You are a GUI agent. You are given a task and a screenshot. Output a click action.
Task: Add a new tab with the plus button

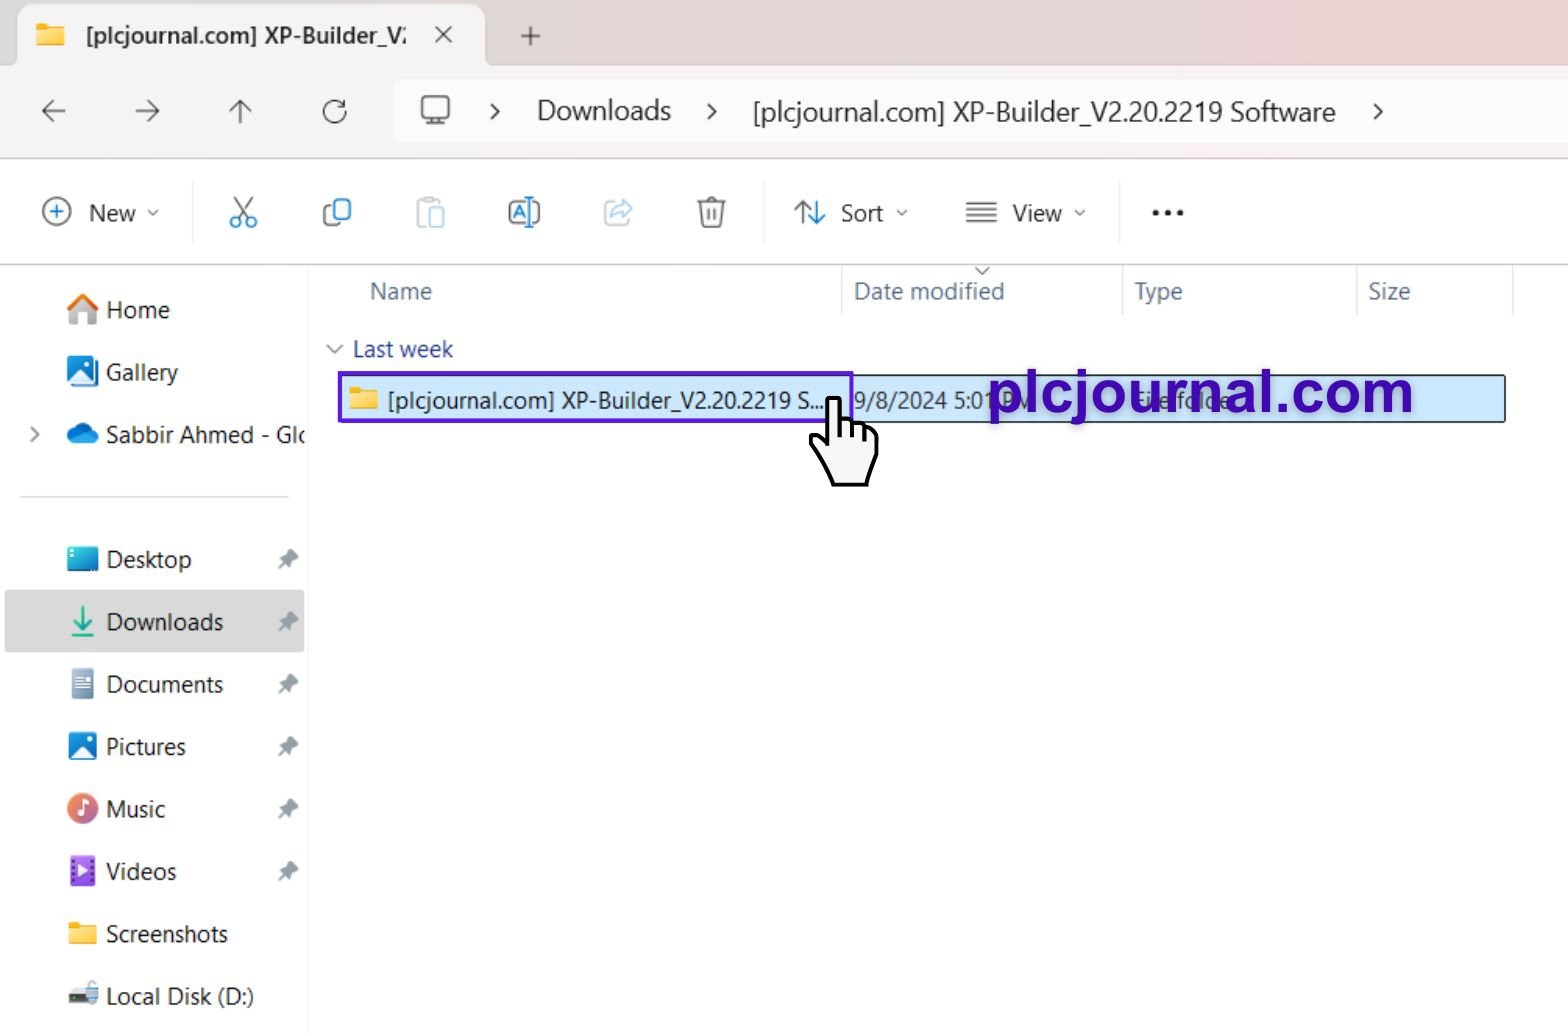pos(530,36)
